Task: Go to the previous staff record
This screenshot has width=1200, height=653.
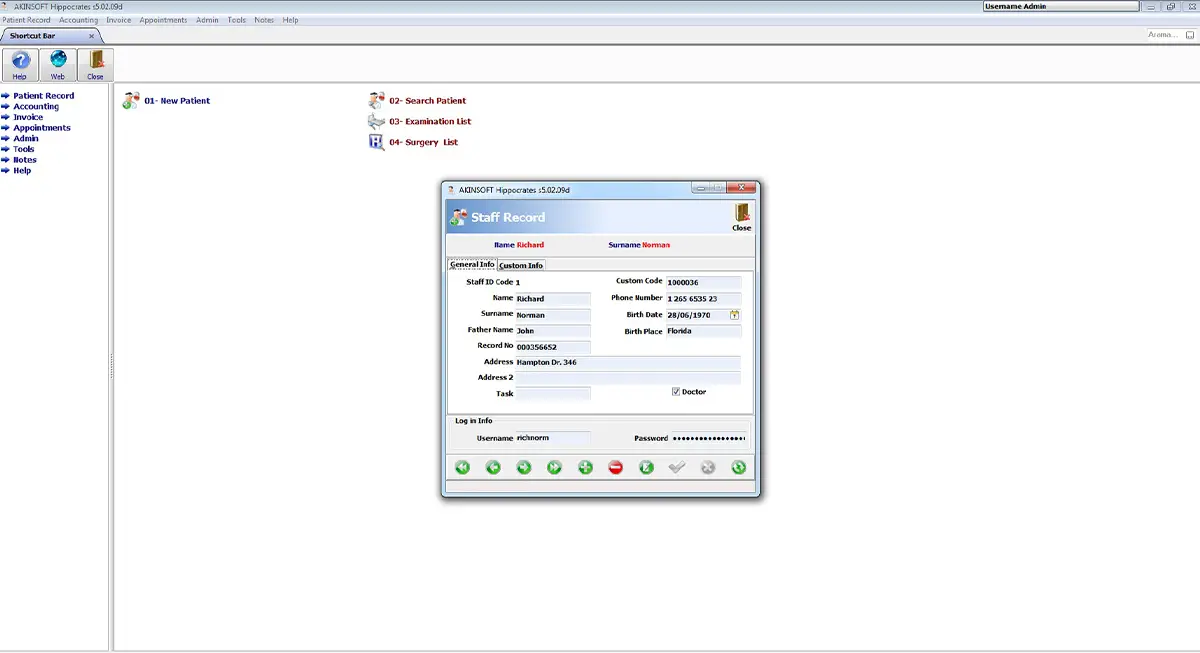Action: pyautogui.click(x=493, y=467)
